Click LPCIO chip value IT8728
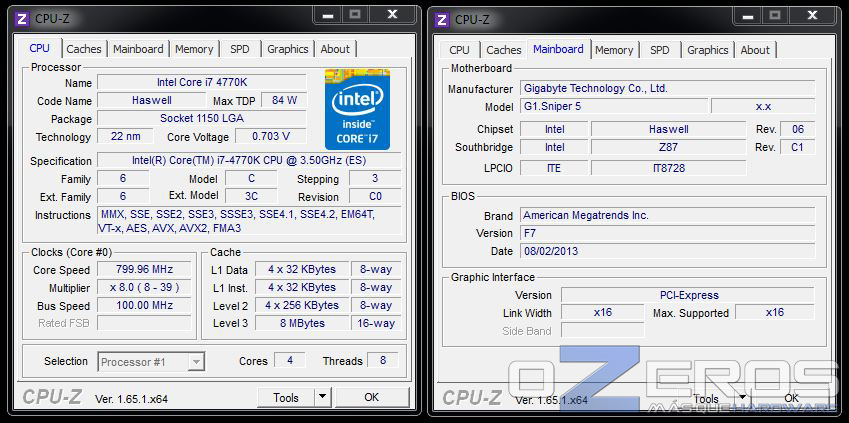Viewport: 849px width, 423px height. tap(668, 168)
